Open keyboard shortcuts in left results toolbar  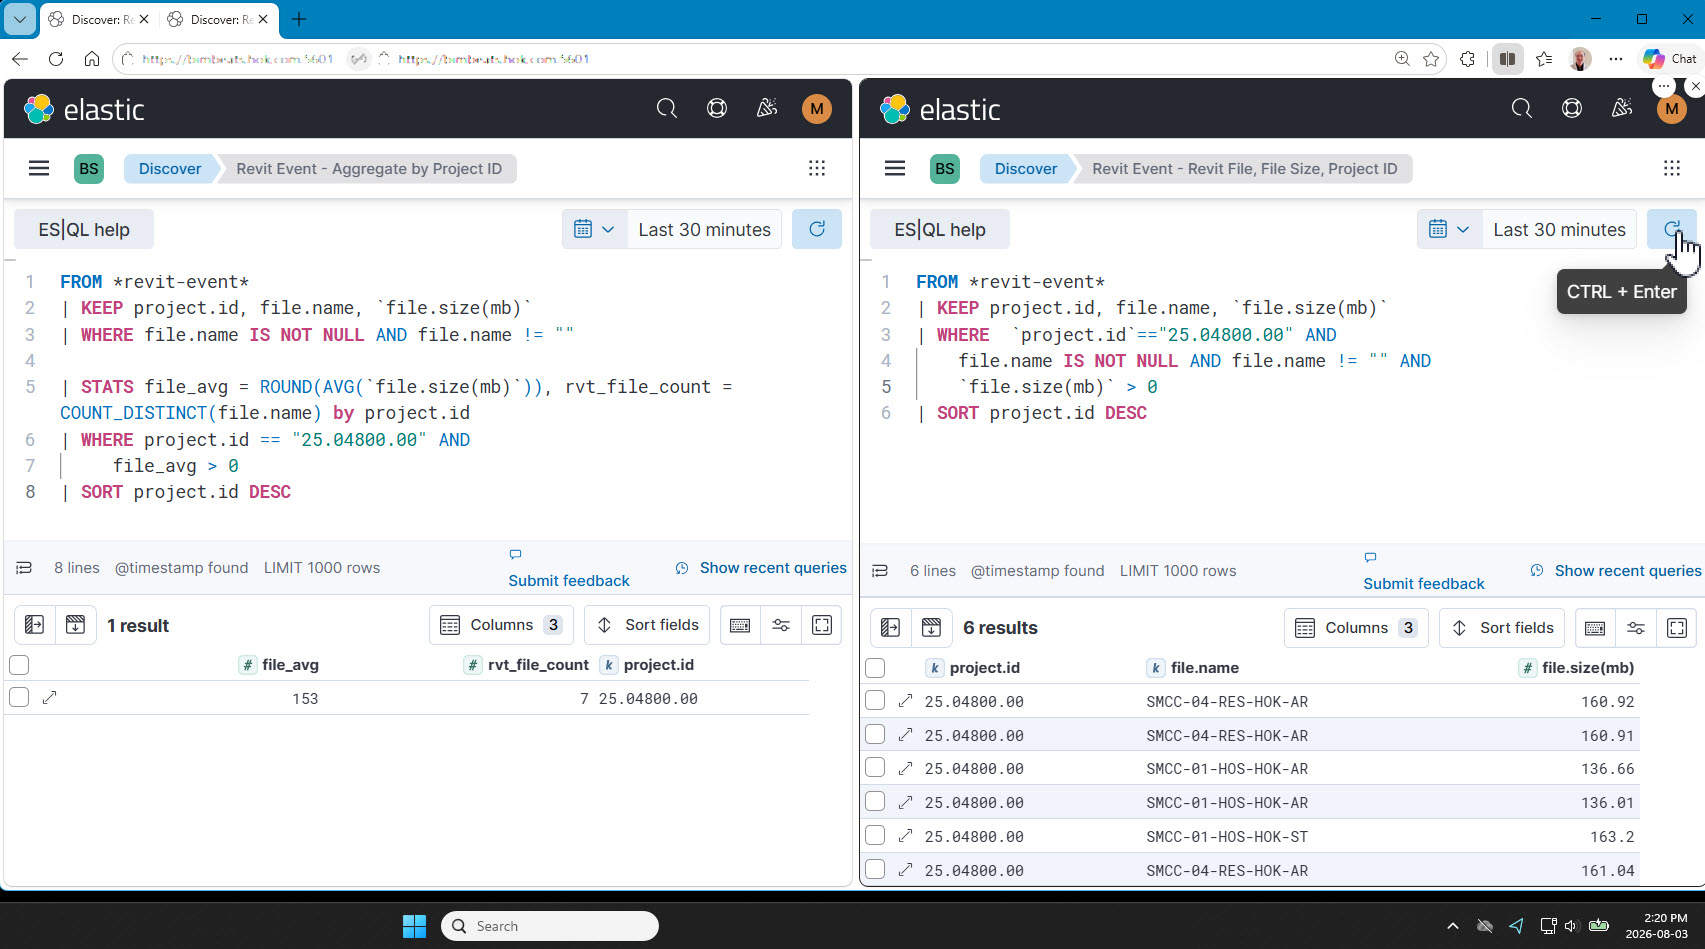[x=740, y=625]
